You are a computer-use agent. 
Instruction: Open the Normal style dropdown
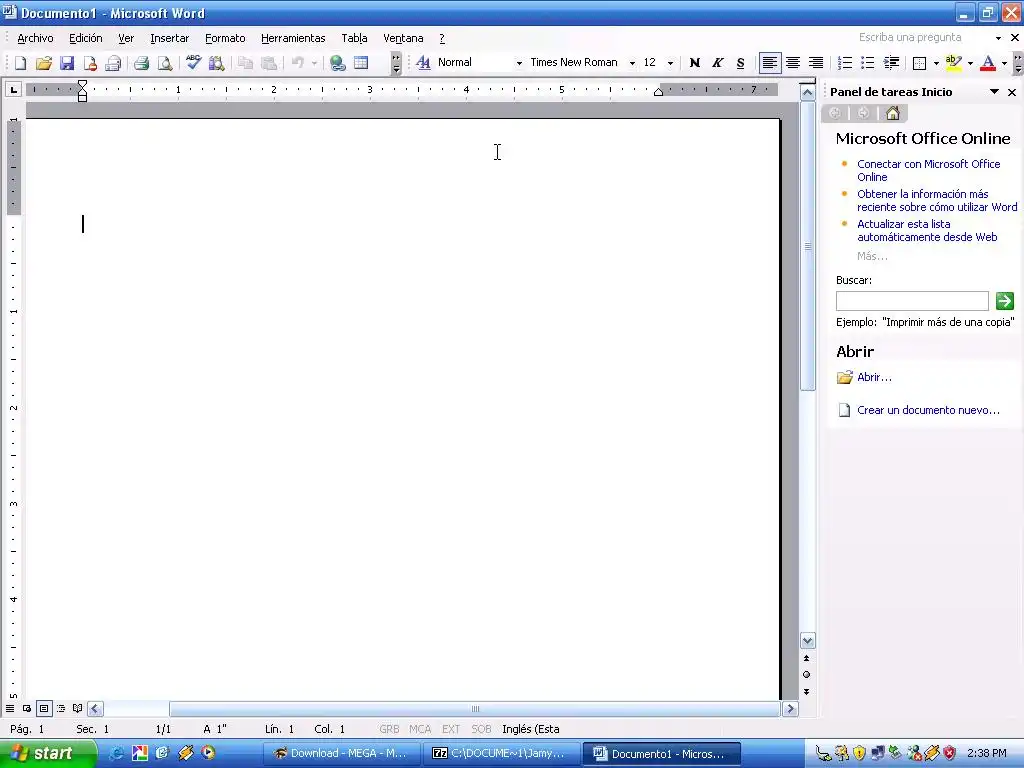click(519, 63)
